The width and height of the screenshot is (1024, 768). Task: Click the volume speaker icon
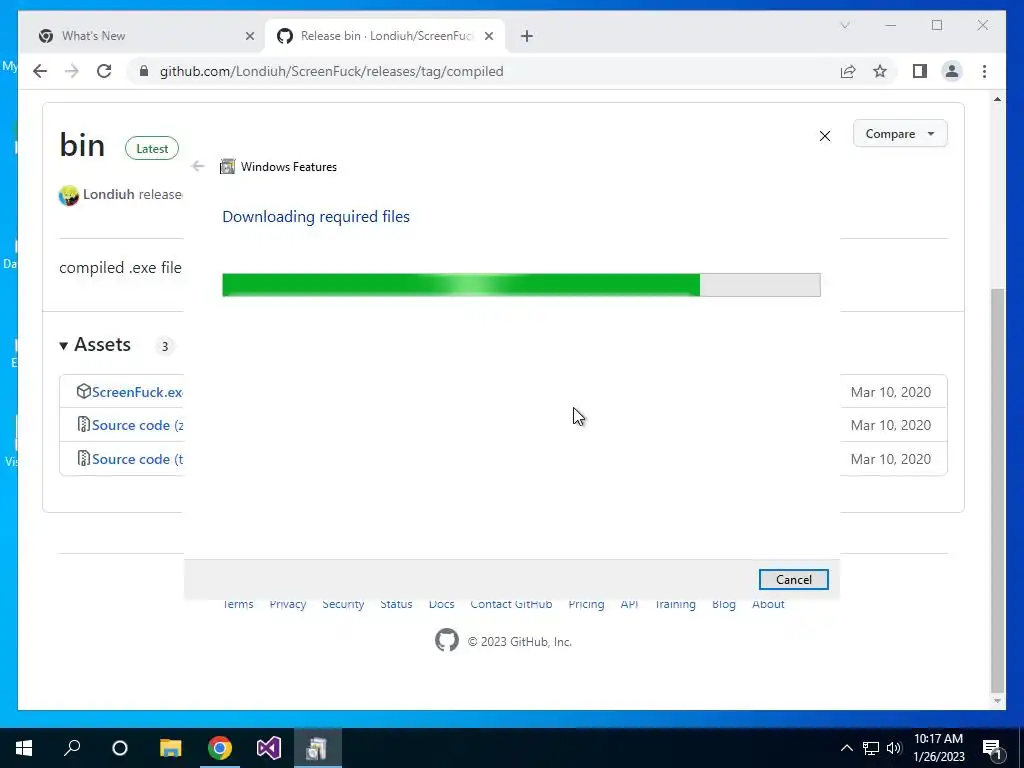click(x=894, y=748)
